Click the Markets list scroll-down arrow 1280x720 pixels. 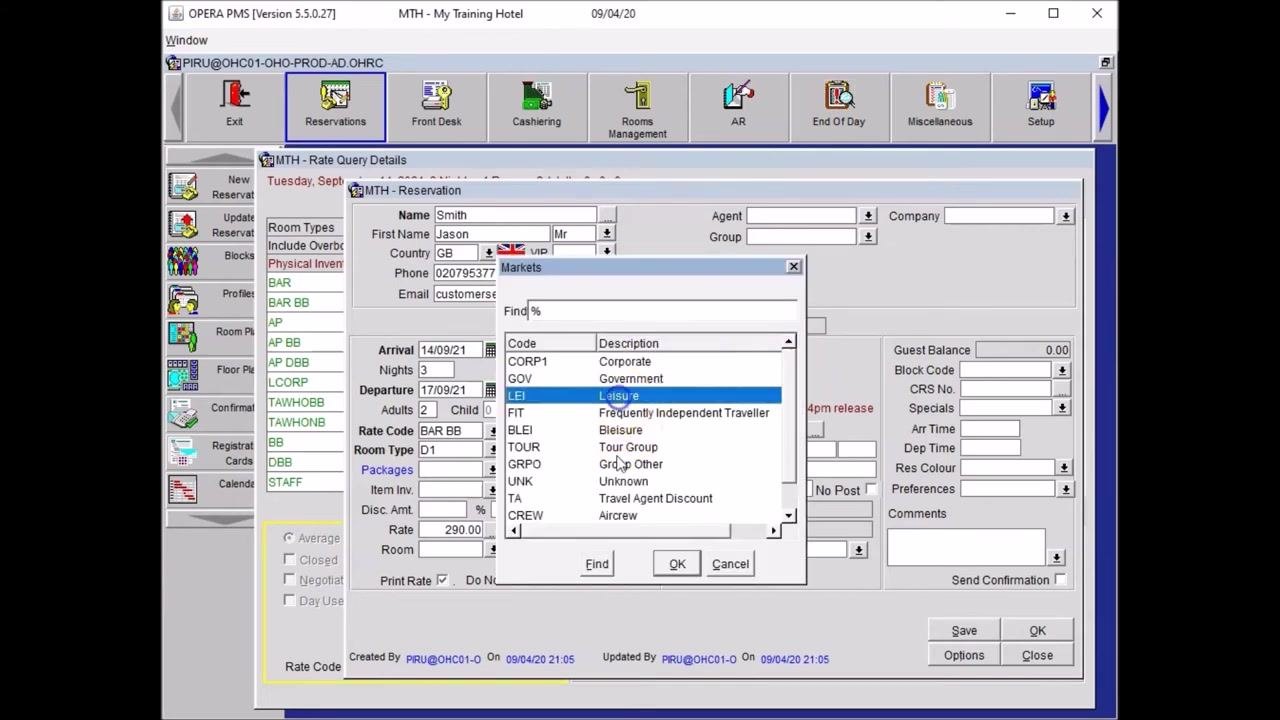(x=789, y=515)
